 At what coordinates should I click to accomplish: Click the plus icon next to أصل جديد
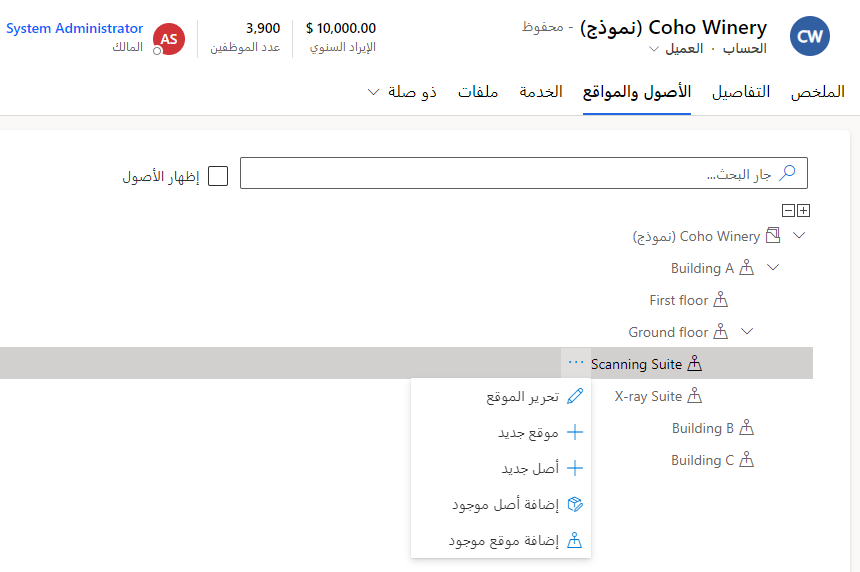[575, 468]
